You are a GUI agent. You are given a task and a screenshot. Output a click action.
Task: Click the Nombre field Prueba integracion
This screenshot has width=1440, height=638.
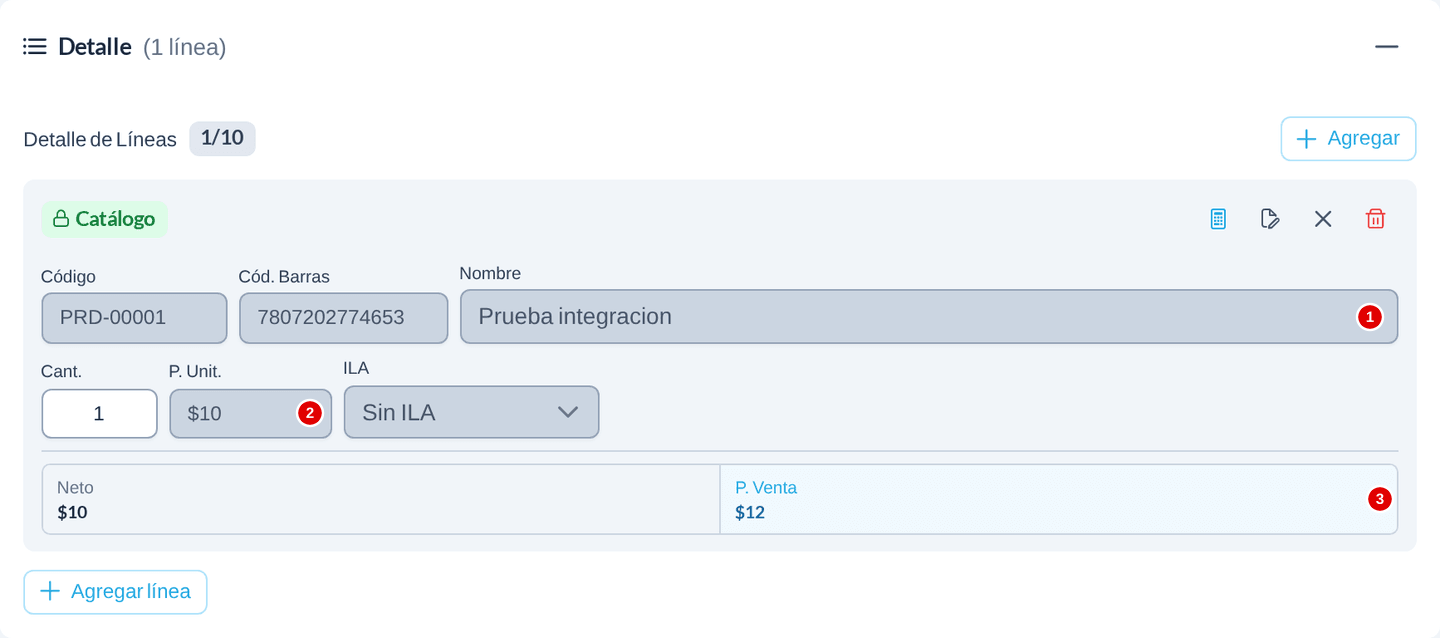coord(929,317)
